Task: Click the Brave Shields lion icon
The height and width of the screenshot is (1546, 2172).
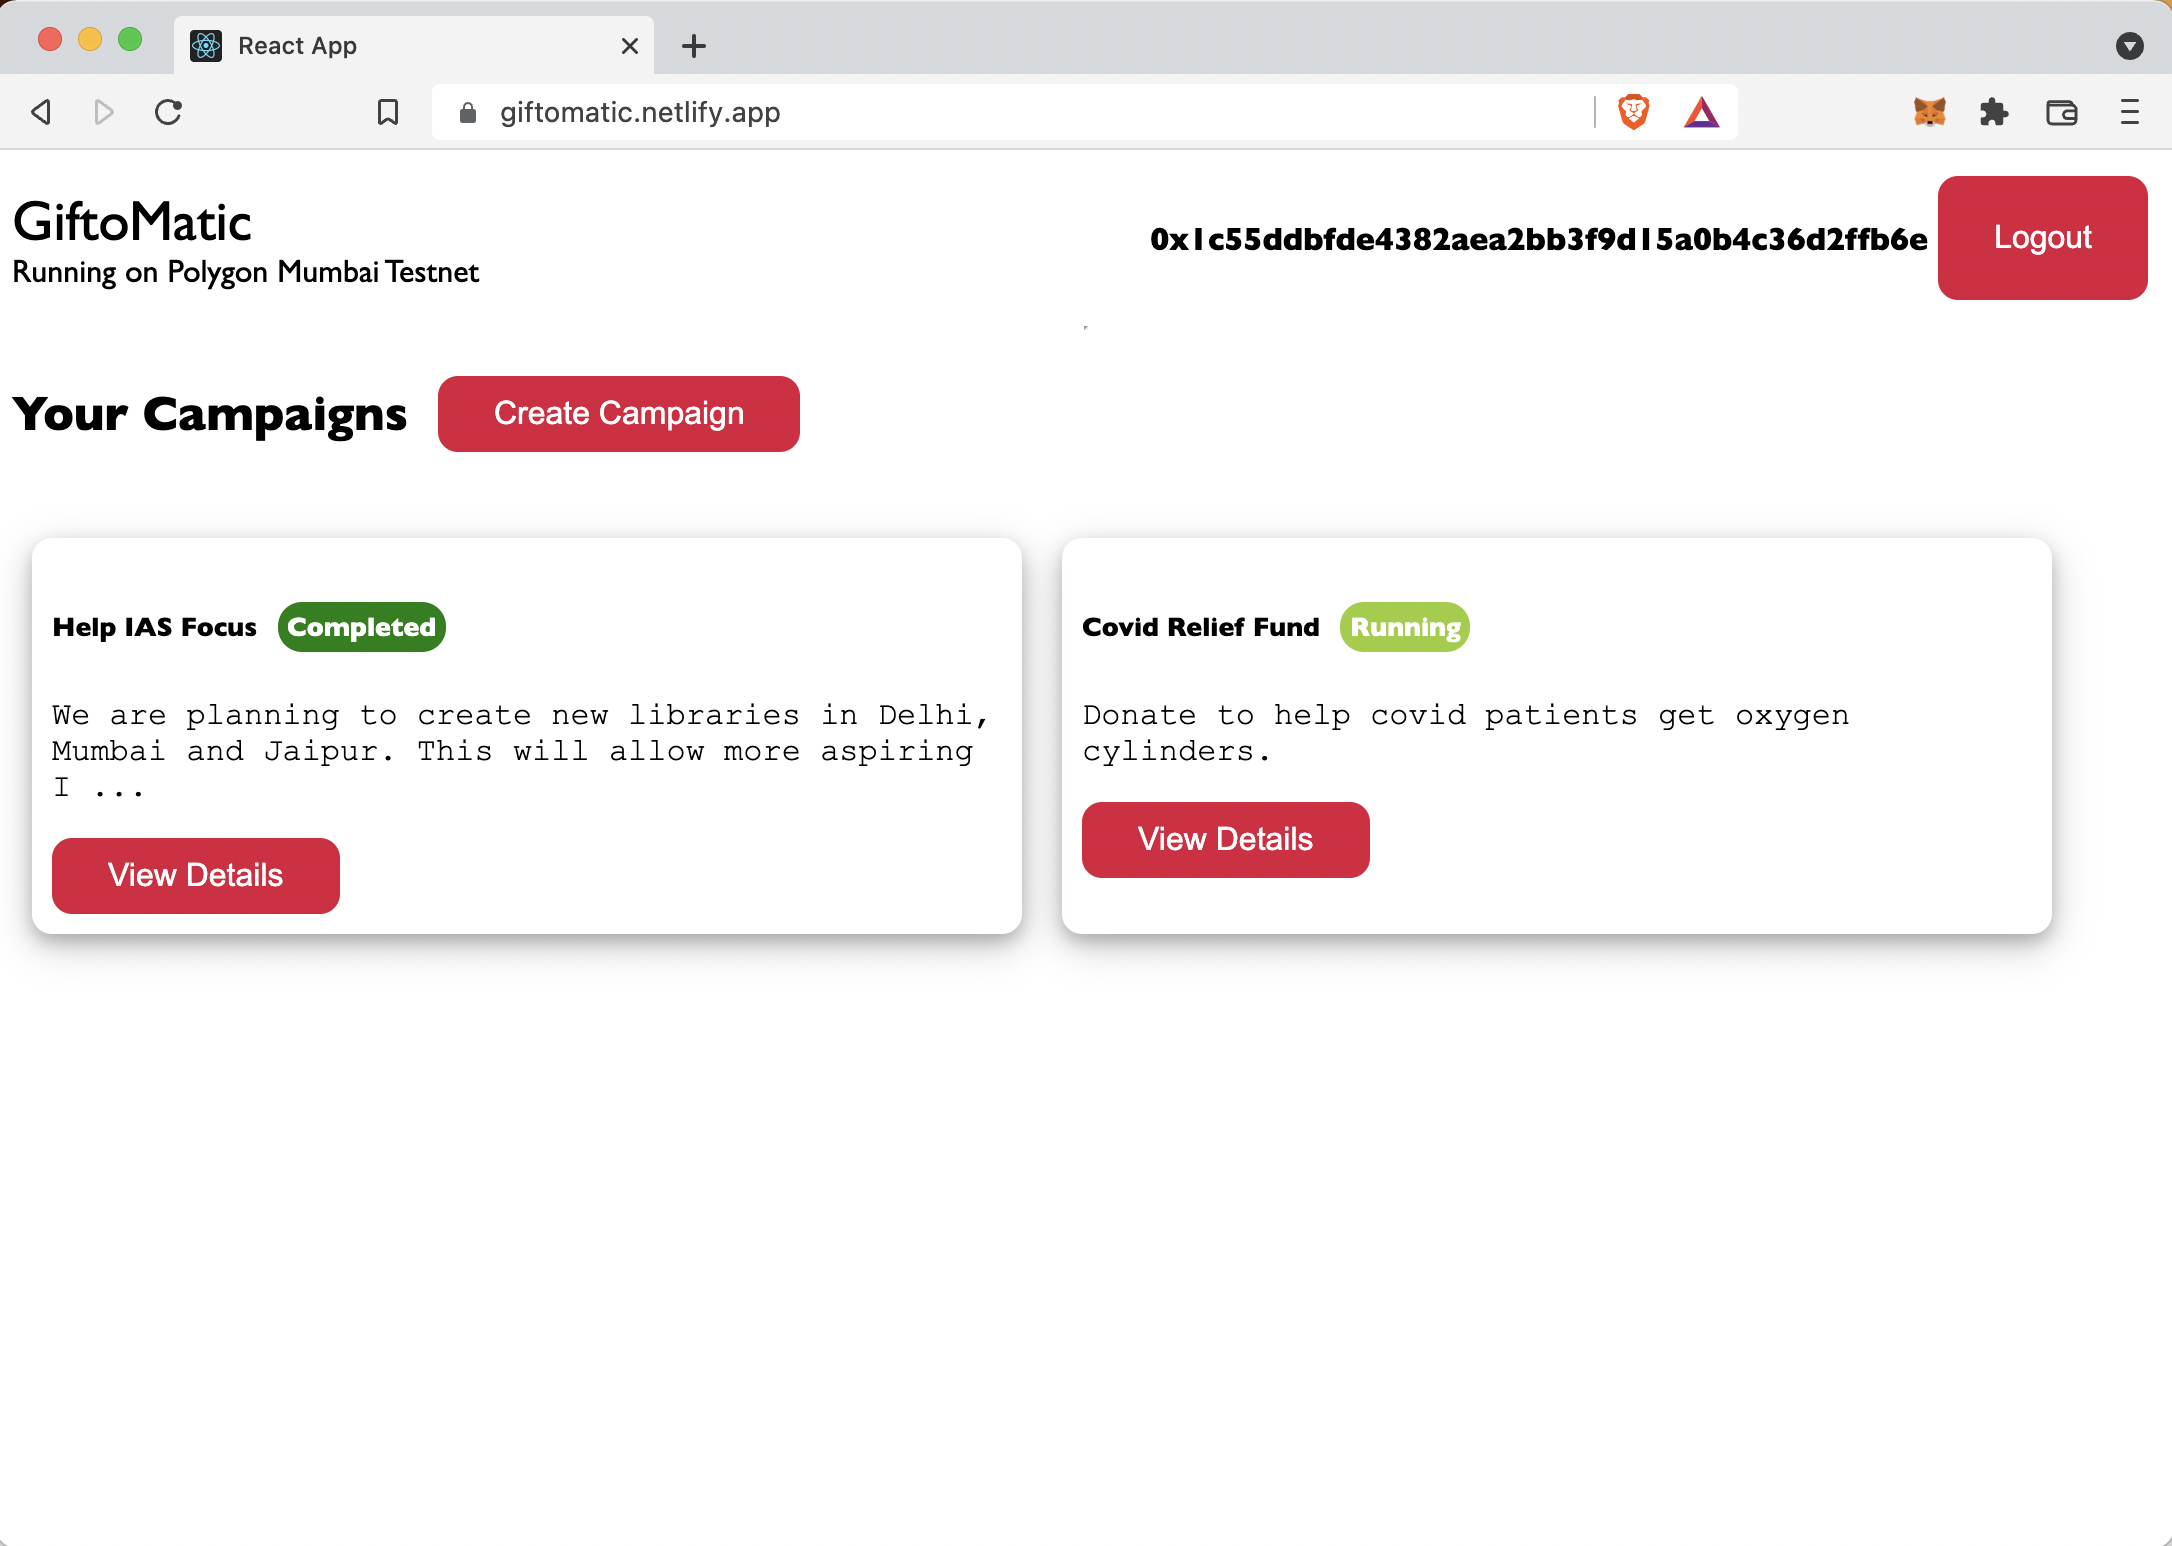Action: (x=1633, y=112)
